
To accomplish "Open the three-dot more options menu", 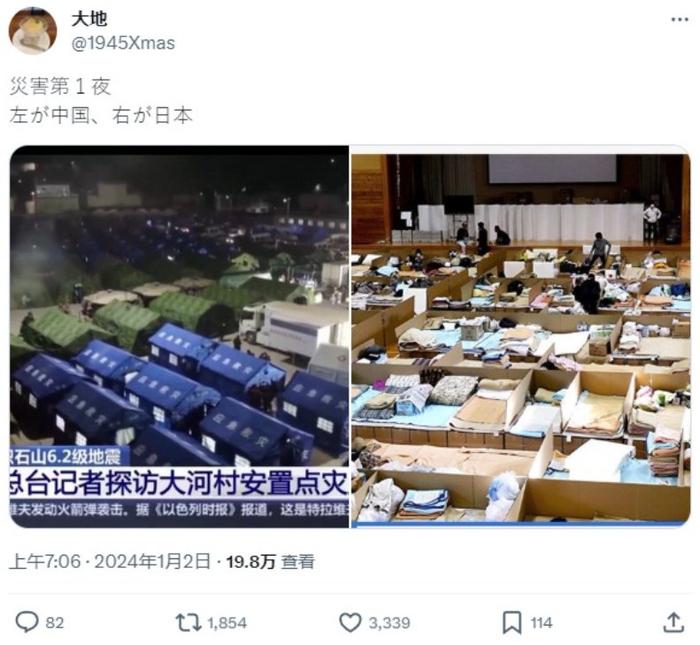I will [679, 20].
